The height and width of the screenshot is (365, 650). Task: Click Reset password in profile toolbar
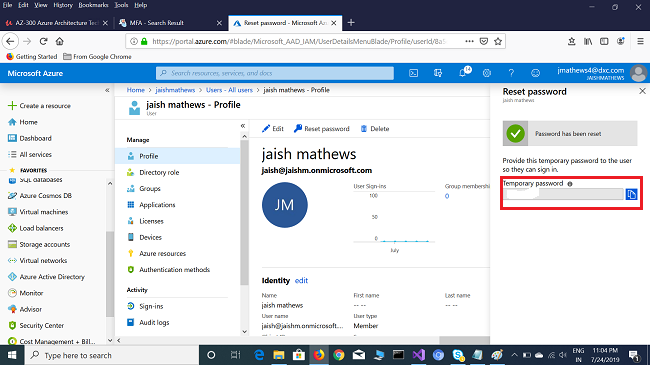click(x=322, y=129)
